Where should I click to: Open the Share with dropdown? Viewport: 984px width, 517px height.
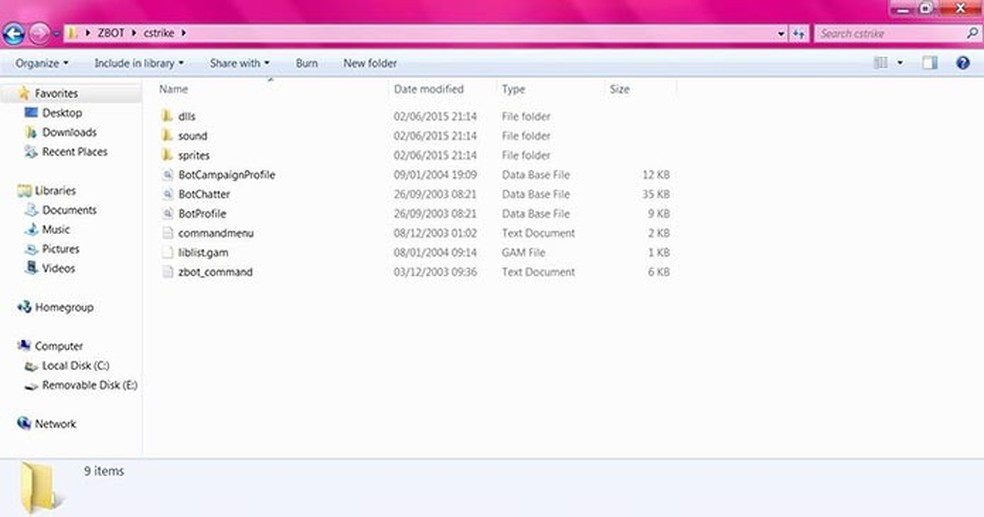click(239, 63)
